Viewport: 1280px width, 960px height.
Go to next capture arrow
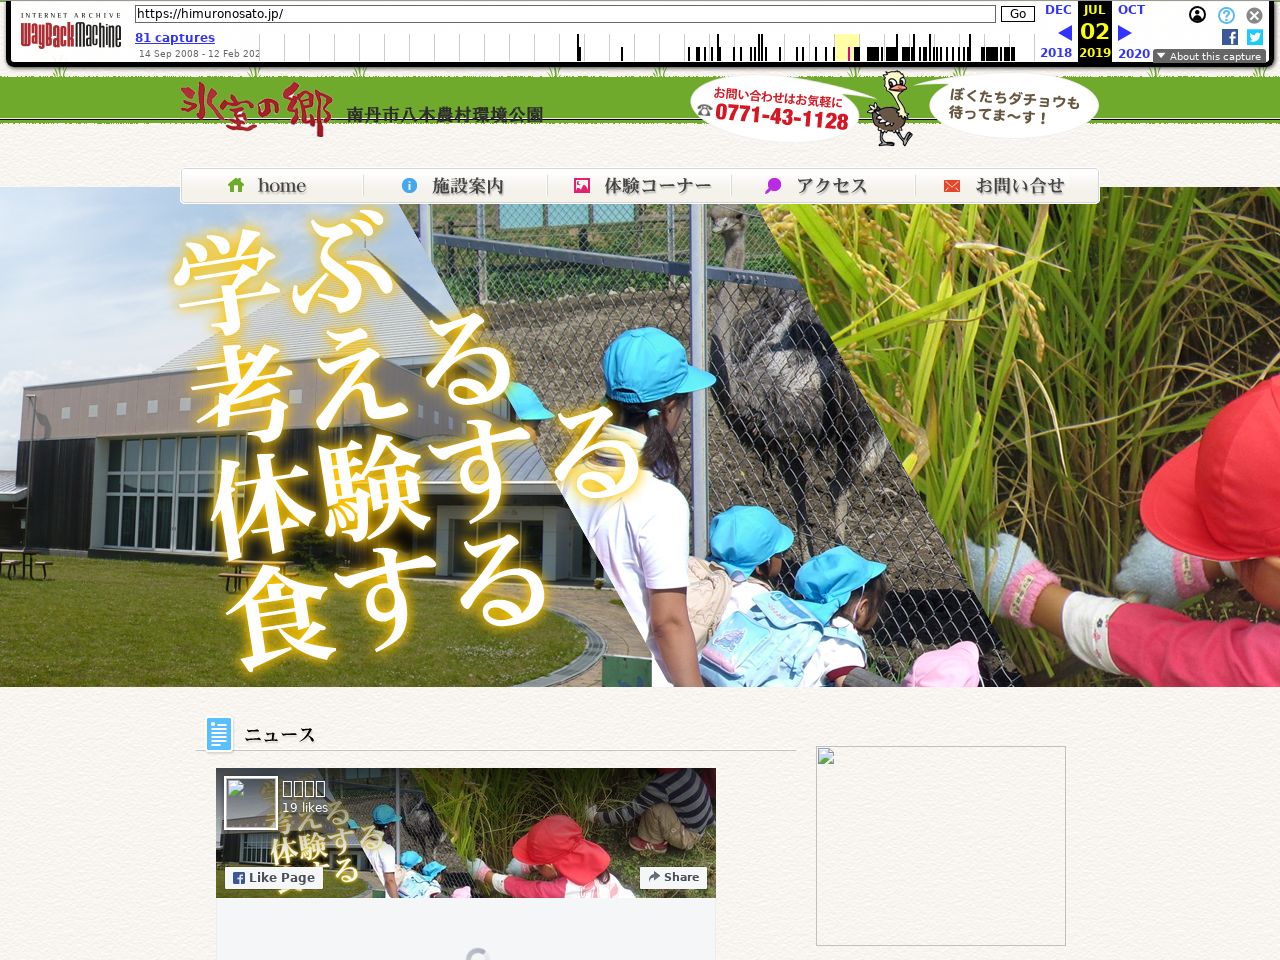[1125, 33]
